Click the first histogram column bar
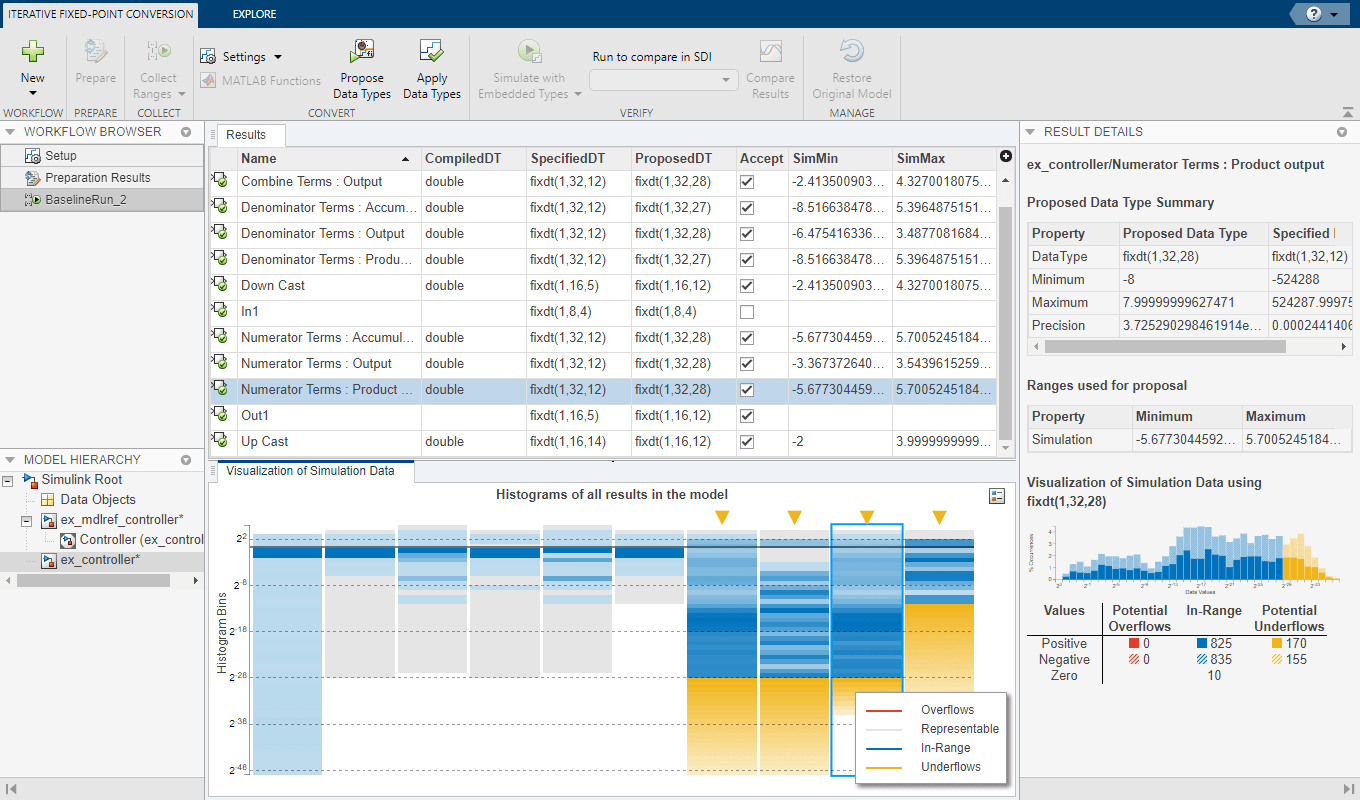Image resolution: width=1360 pixels, height=800 pixels. (286, 650)
